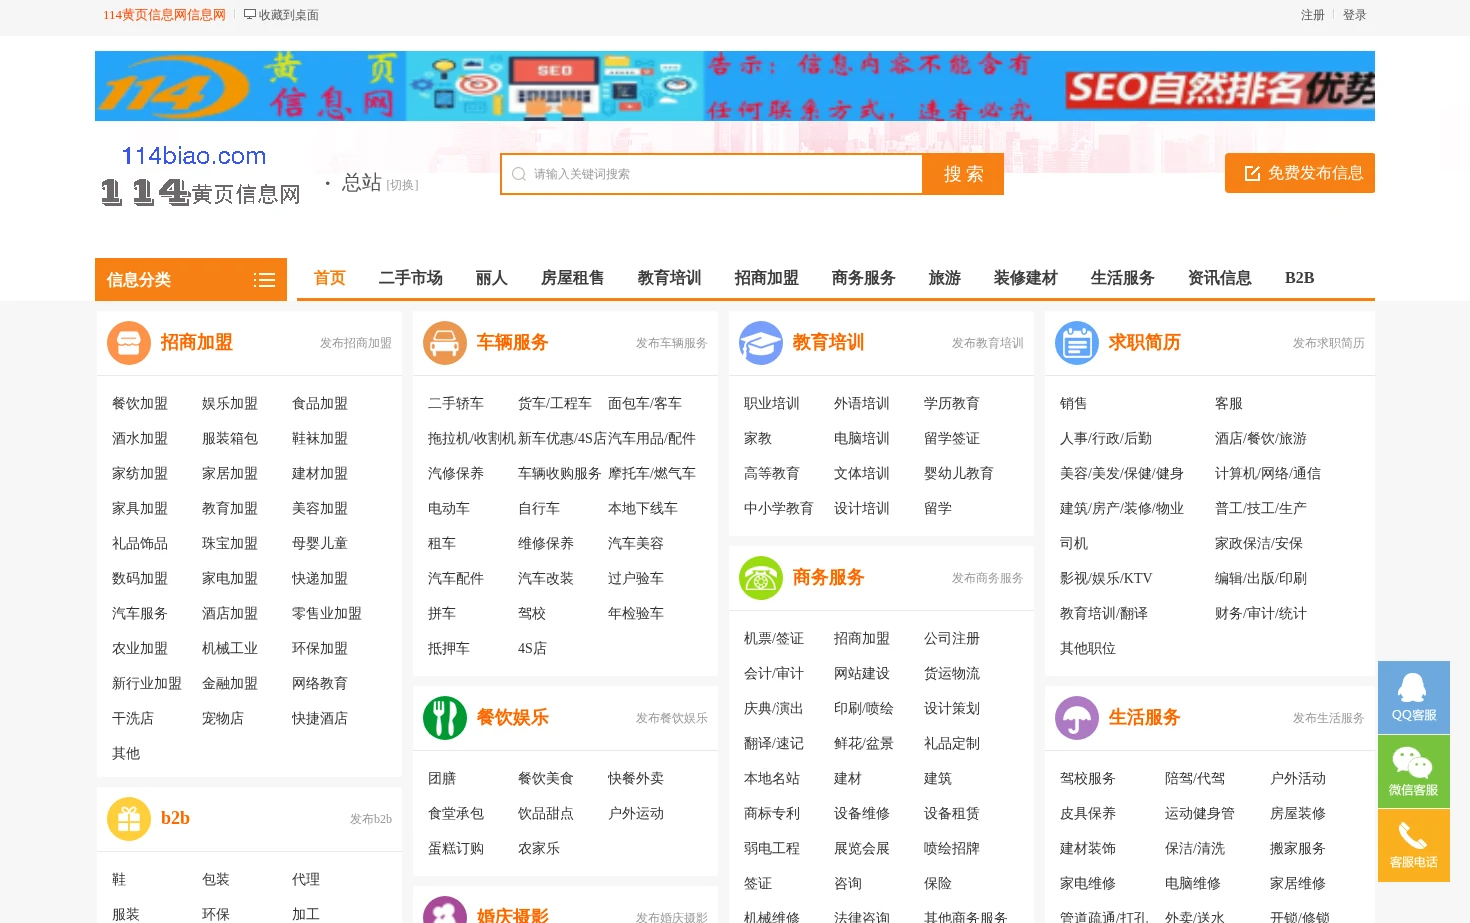This screenshot has height=923, width=1470.
Task: Click the 商务服务 telephone icon
Action: [760, 578]
